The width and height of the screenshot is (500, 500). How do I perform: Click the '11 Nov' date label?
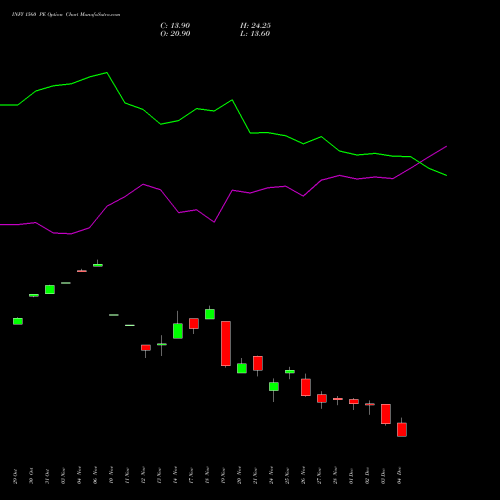(127, 476)
